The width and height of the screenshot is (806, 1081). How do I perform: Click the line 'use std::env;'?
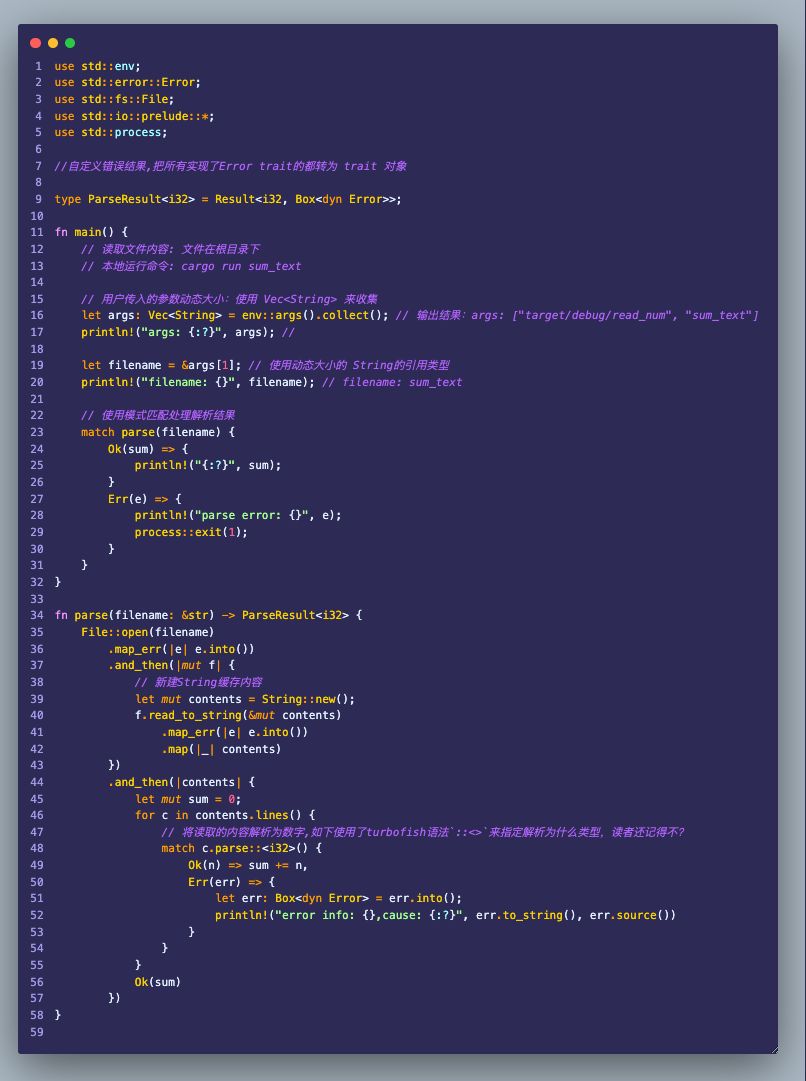(x=97, y=66)
